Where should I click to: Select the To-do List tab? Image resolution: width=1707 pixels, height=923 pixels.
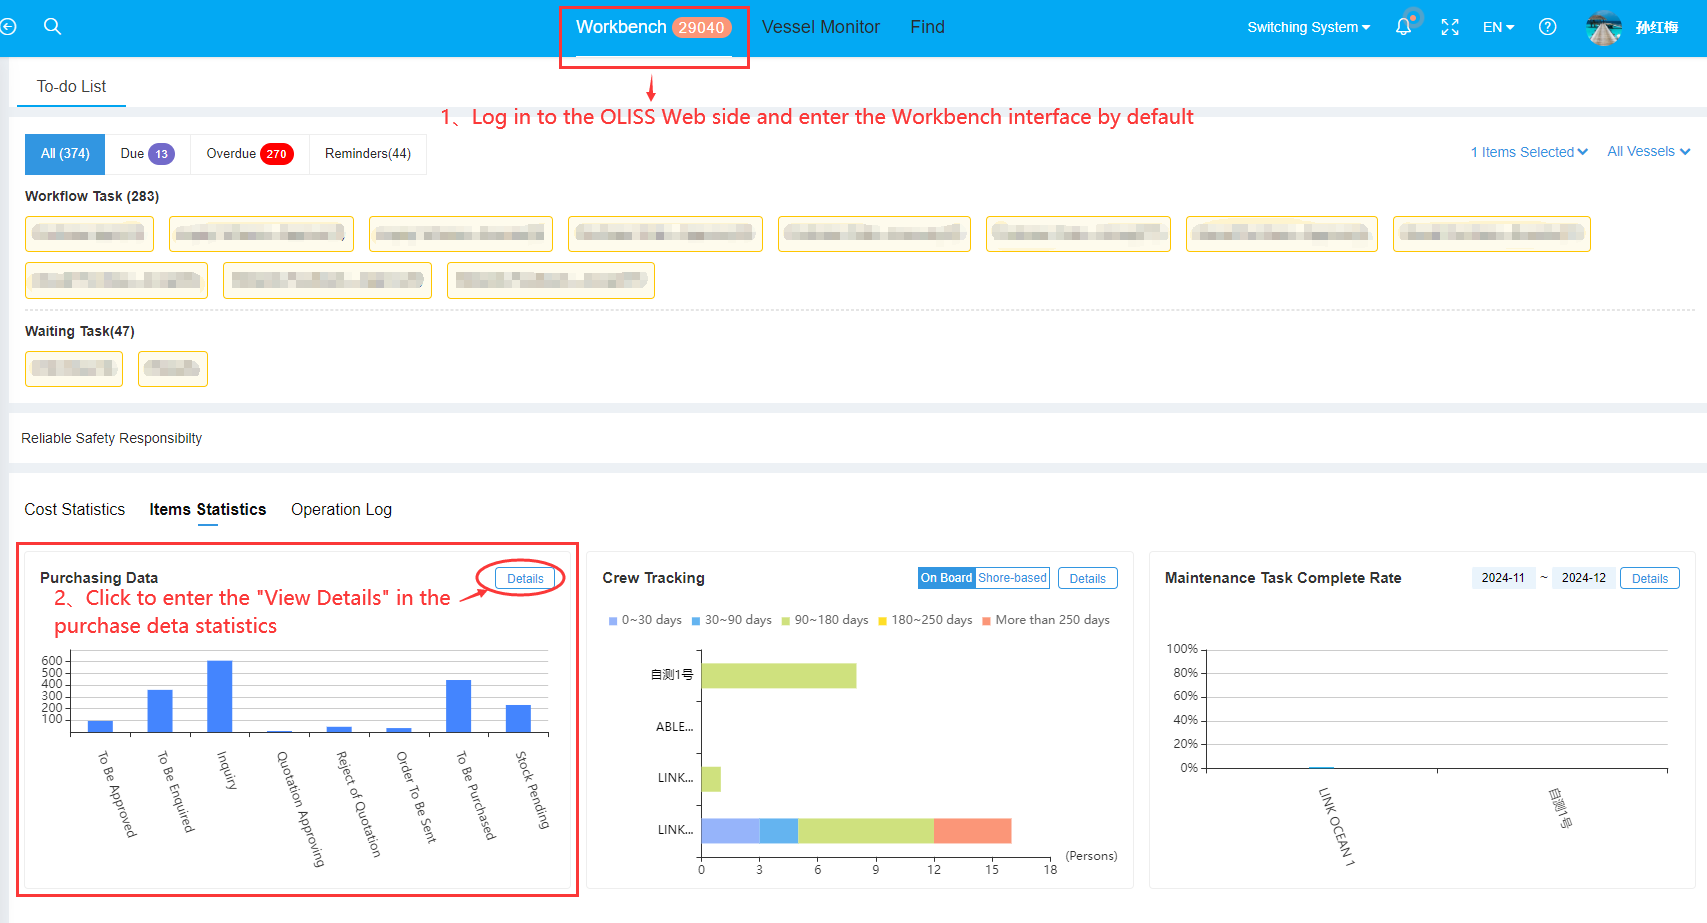(71, 87)
